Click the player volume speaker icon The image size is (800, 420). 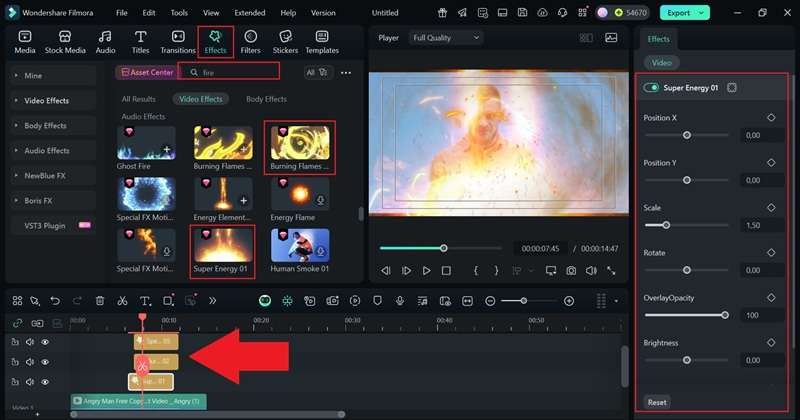(x=591, y=270)
